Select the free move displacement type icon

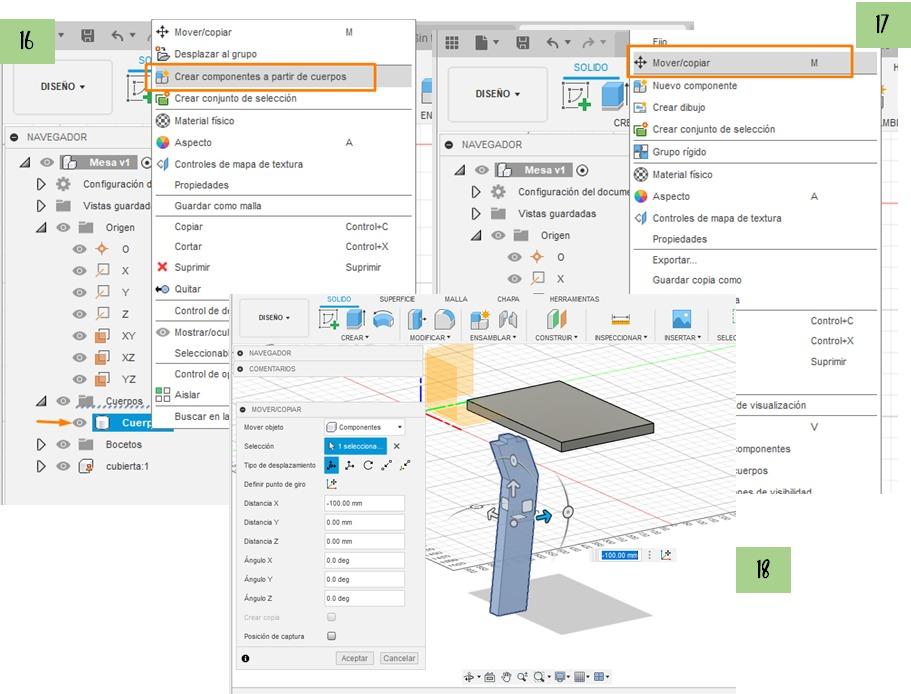[x=331, y=465]
